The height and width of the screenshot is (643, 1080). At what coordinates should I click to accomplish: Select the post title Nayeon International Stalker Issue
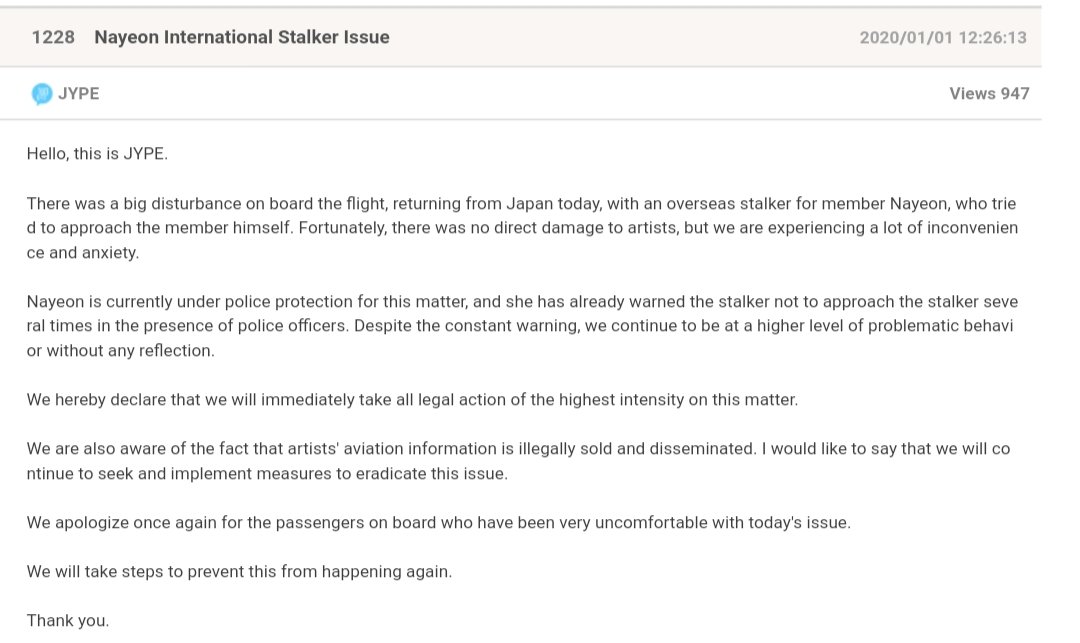click(x=242, y=37)
